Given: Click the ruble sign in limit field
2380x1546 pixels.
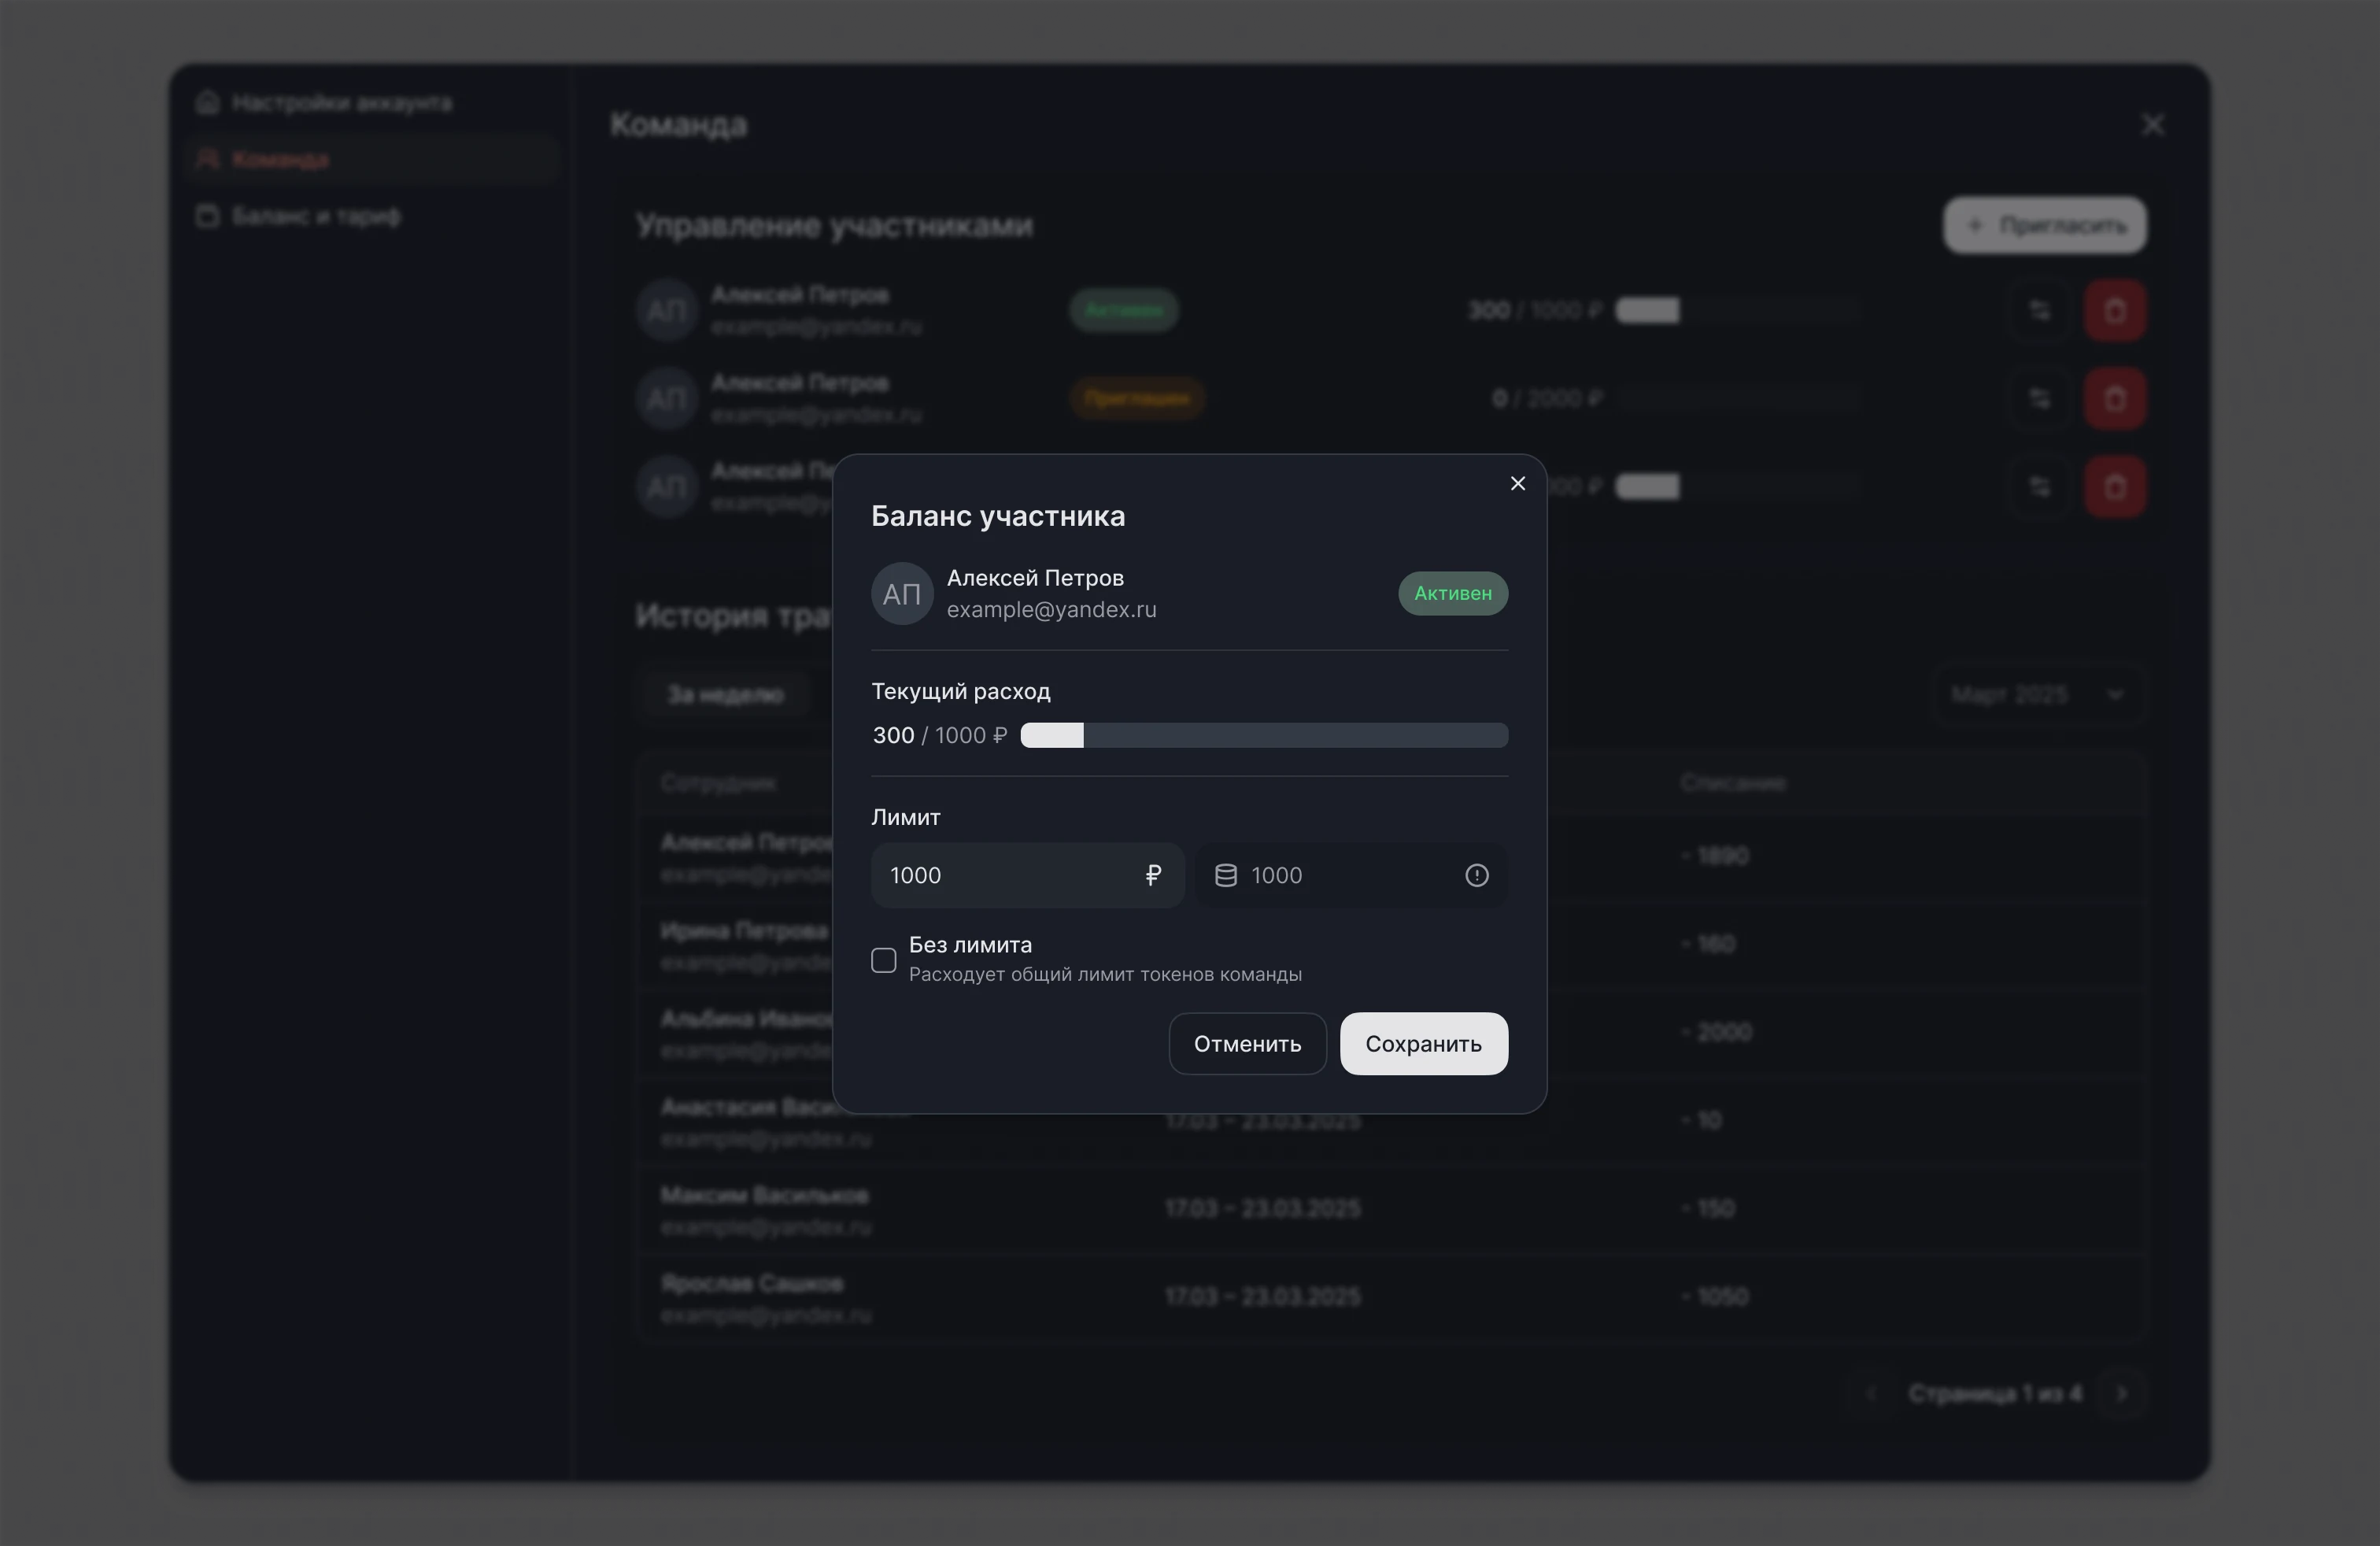Looking at the screenshot, I should [1153, 876].
